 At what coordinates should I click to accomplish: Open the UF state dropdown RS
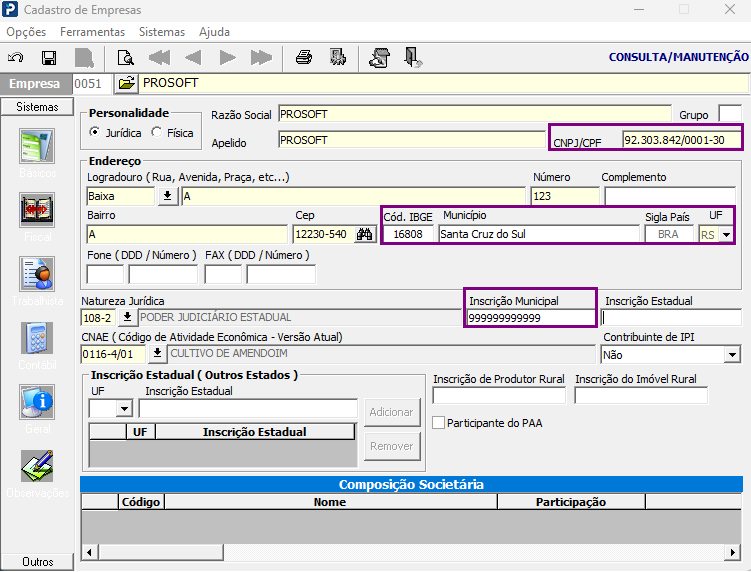727,235
